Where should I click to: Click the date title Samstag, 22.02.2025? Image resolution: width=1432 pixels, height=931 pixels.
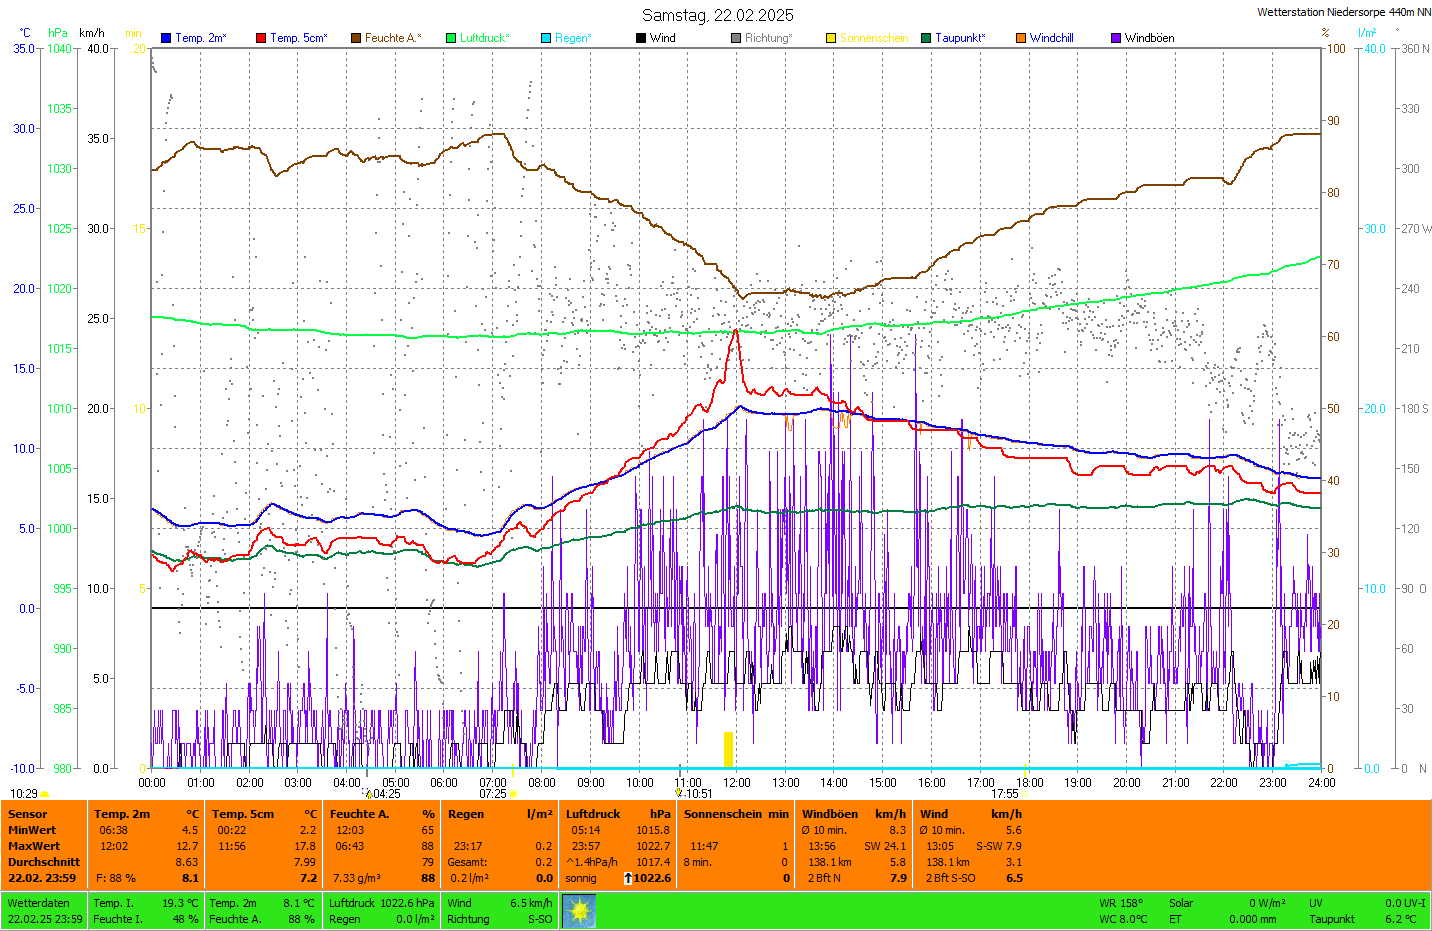point(717,15)
